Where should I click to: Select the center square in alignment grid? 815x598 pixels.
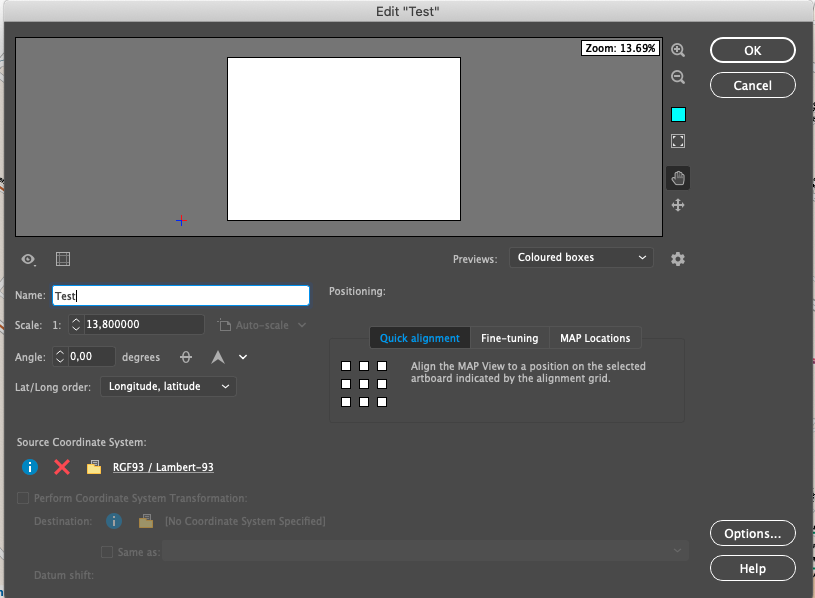pyautogui.click(x=364, y=384)
